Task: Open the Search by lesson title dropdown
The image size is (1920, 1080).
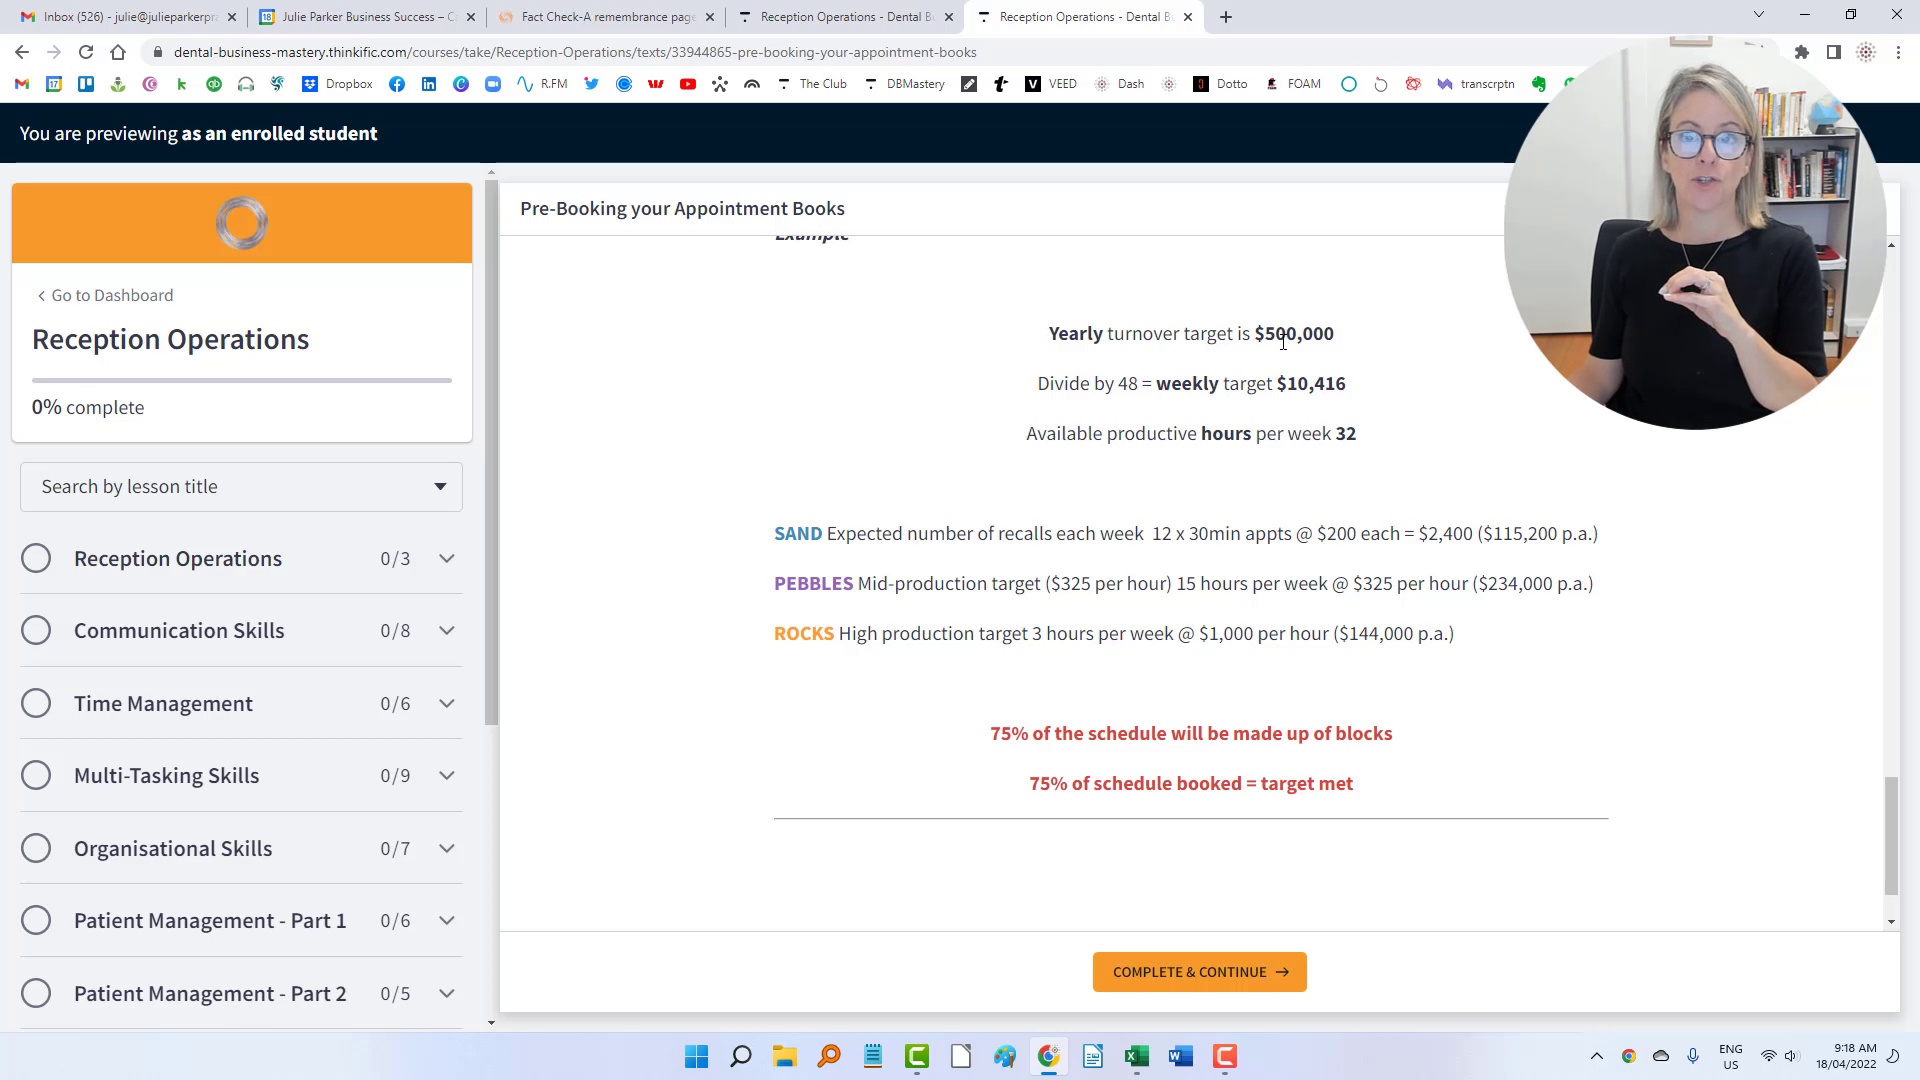Action: click(241, 487)
